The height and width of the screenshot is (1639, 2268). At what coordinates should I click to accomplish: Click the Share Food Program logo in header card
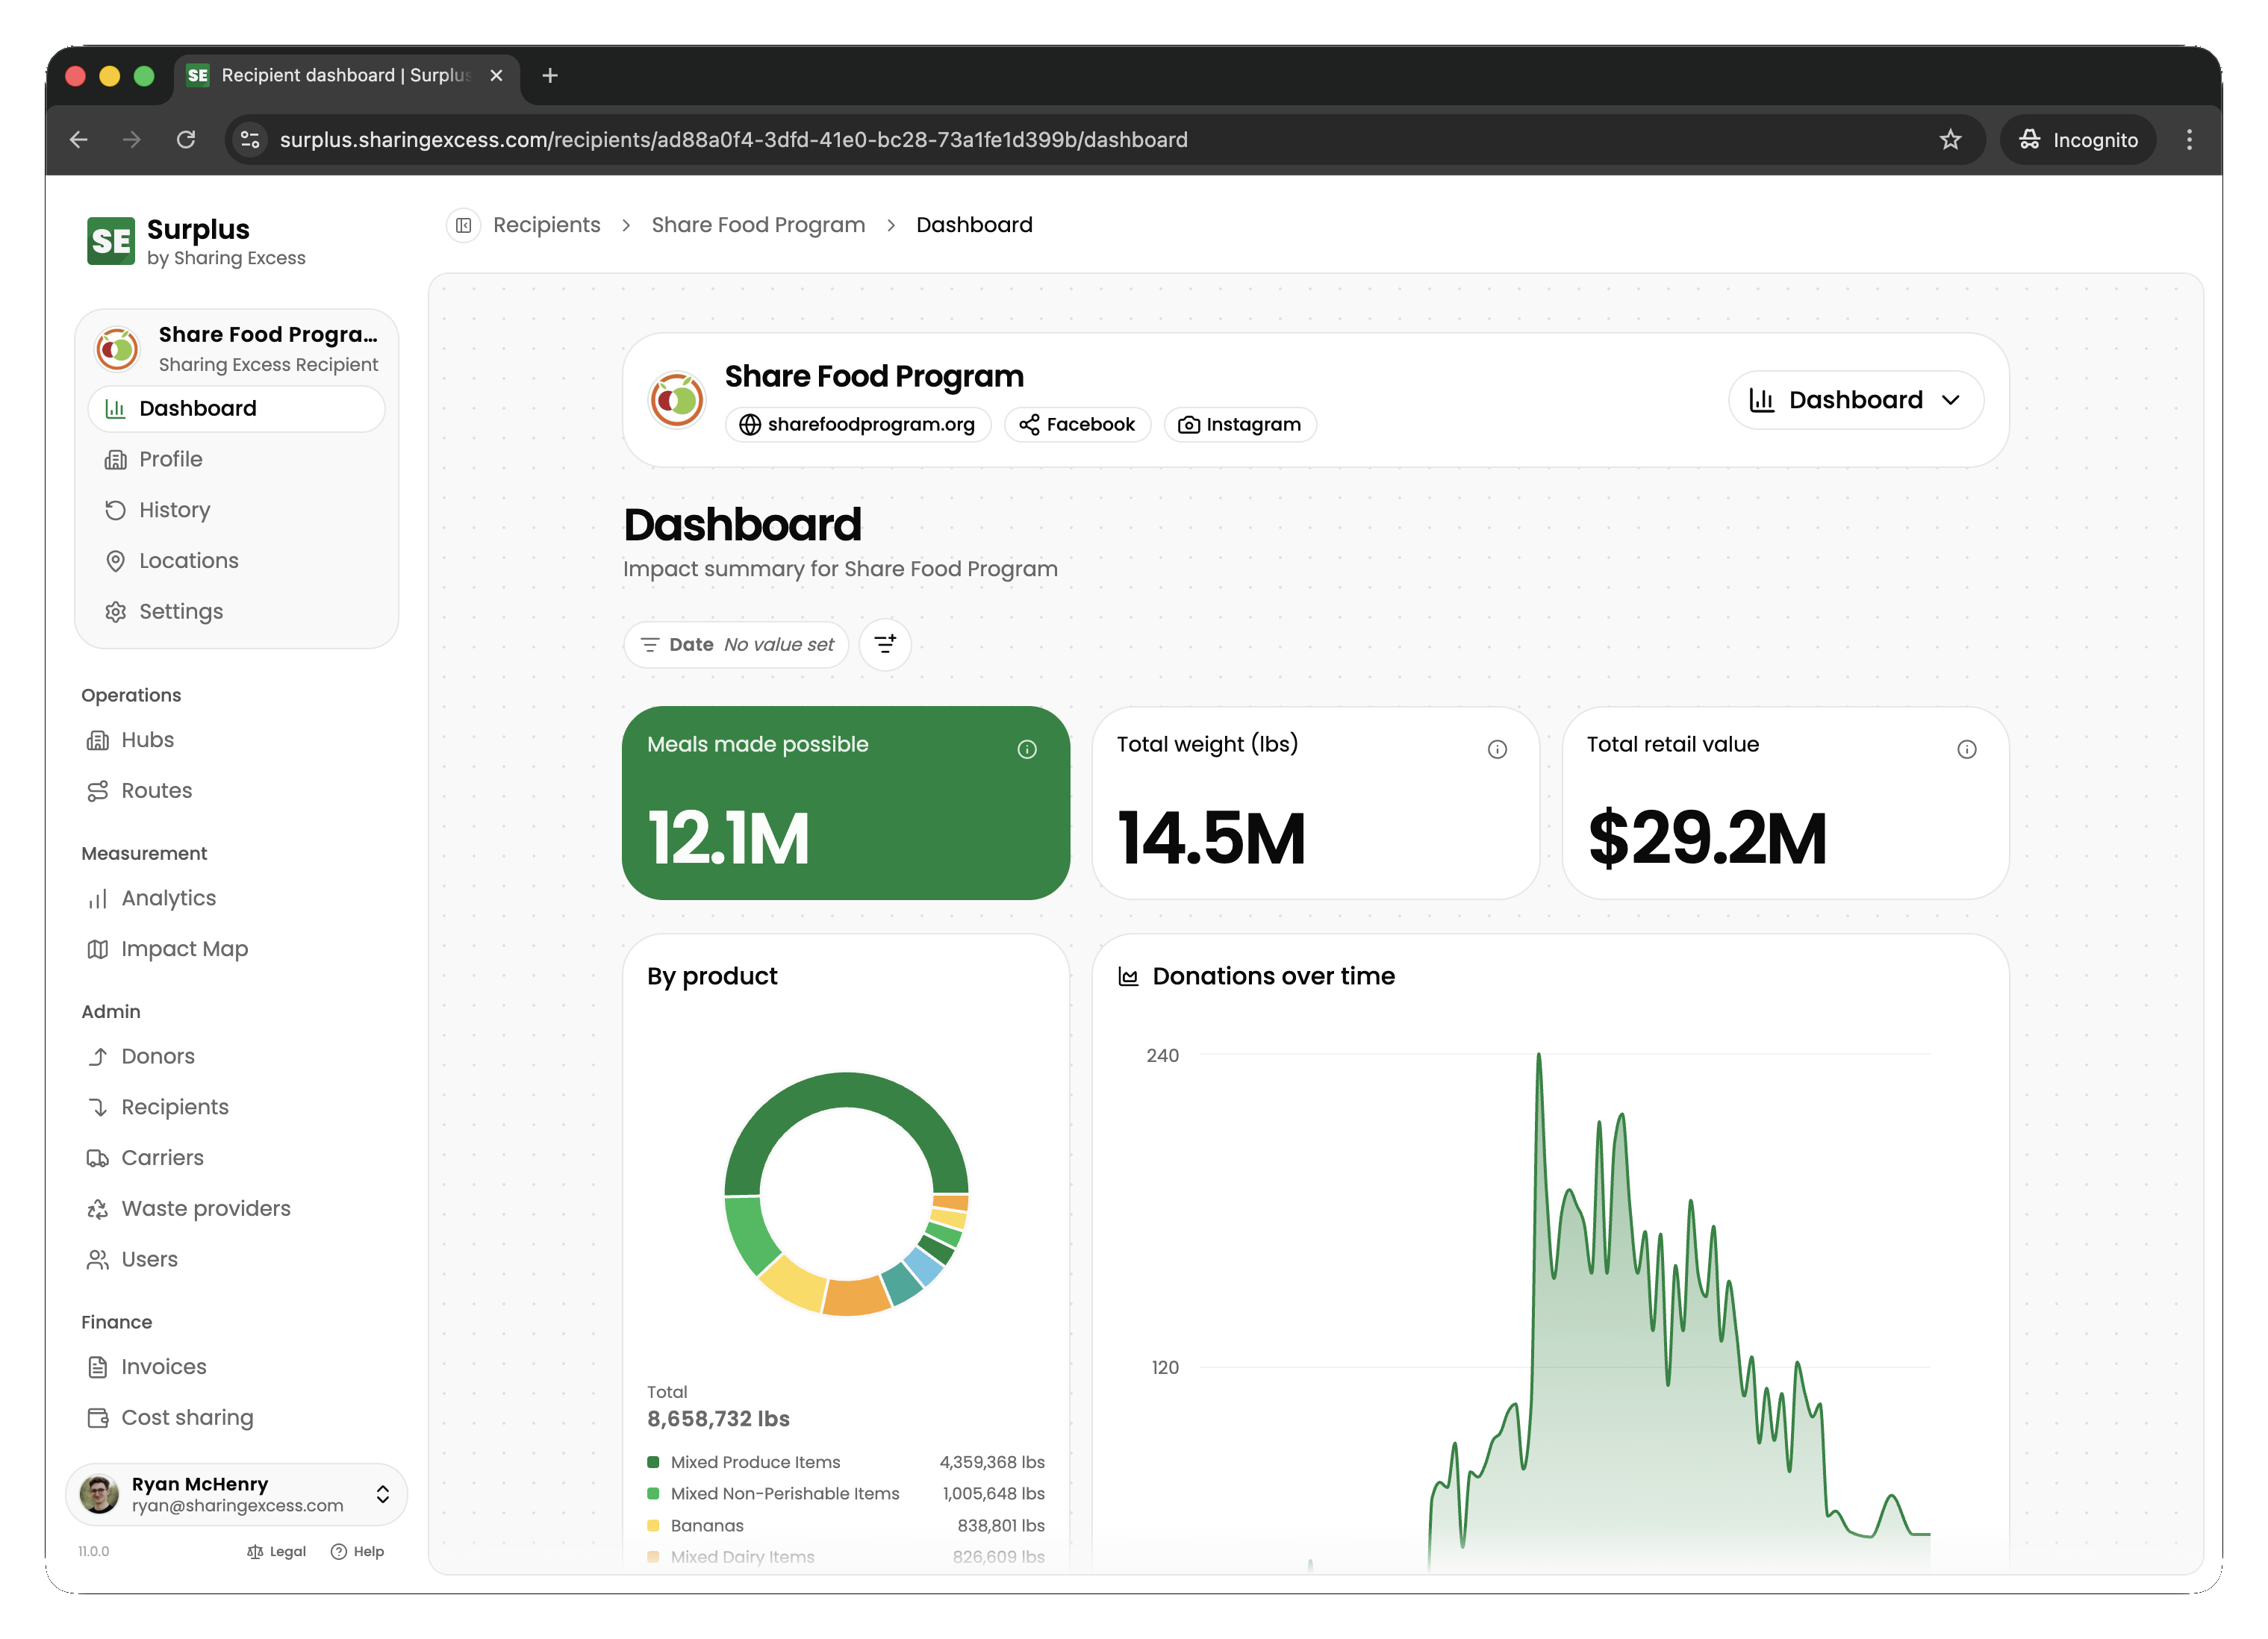coord(677,400)
